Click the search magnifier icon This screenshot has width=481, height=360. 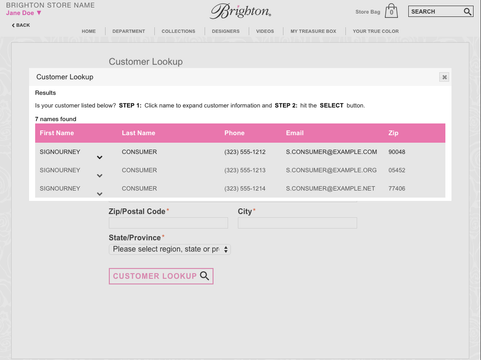(467, 12)
